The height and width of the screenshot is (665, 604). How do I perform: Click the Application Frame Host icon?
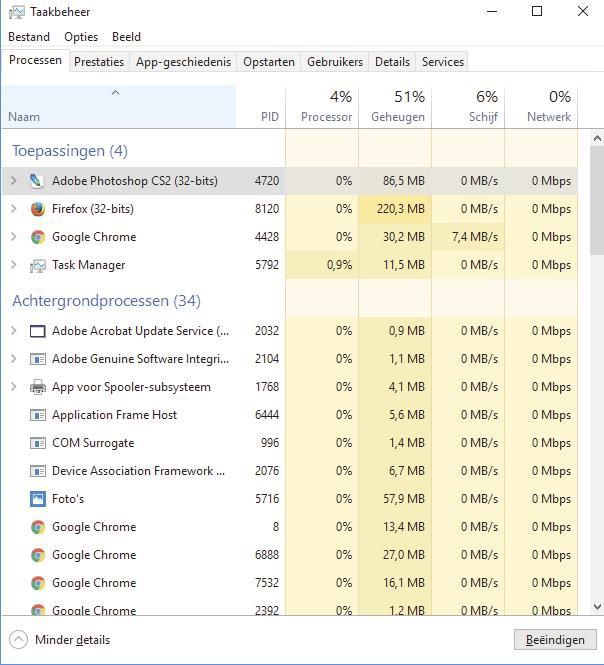pos(37,415)
